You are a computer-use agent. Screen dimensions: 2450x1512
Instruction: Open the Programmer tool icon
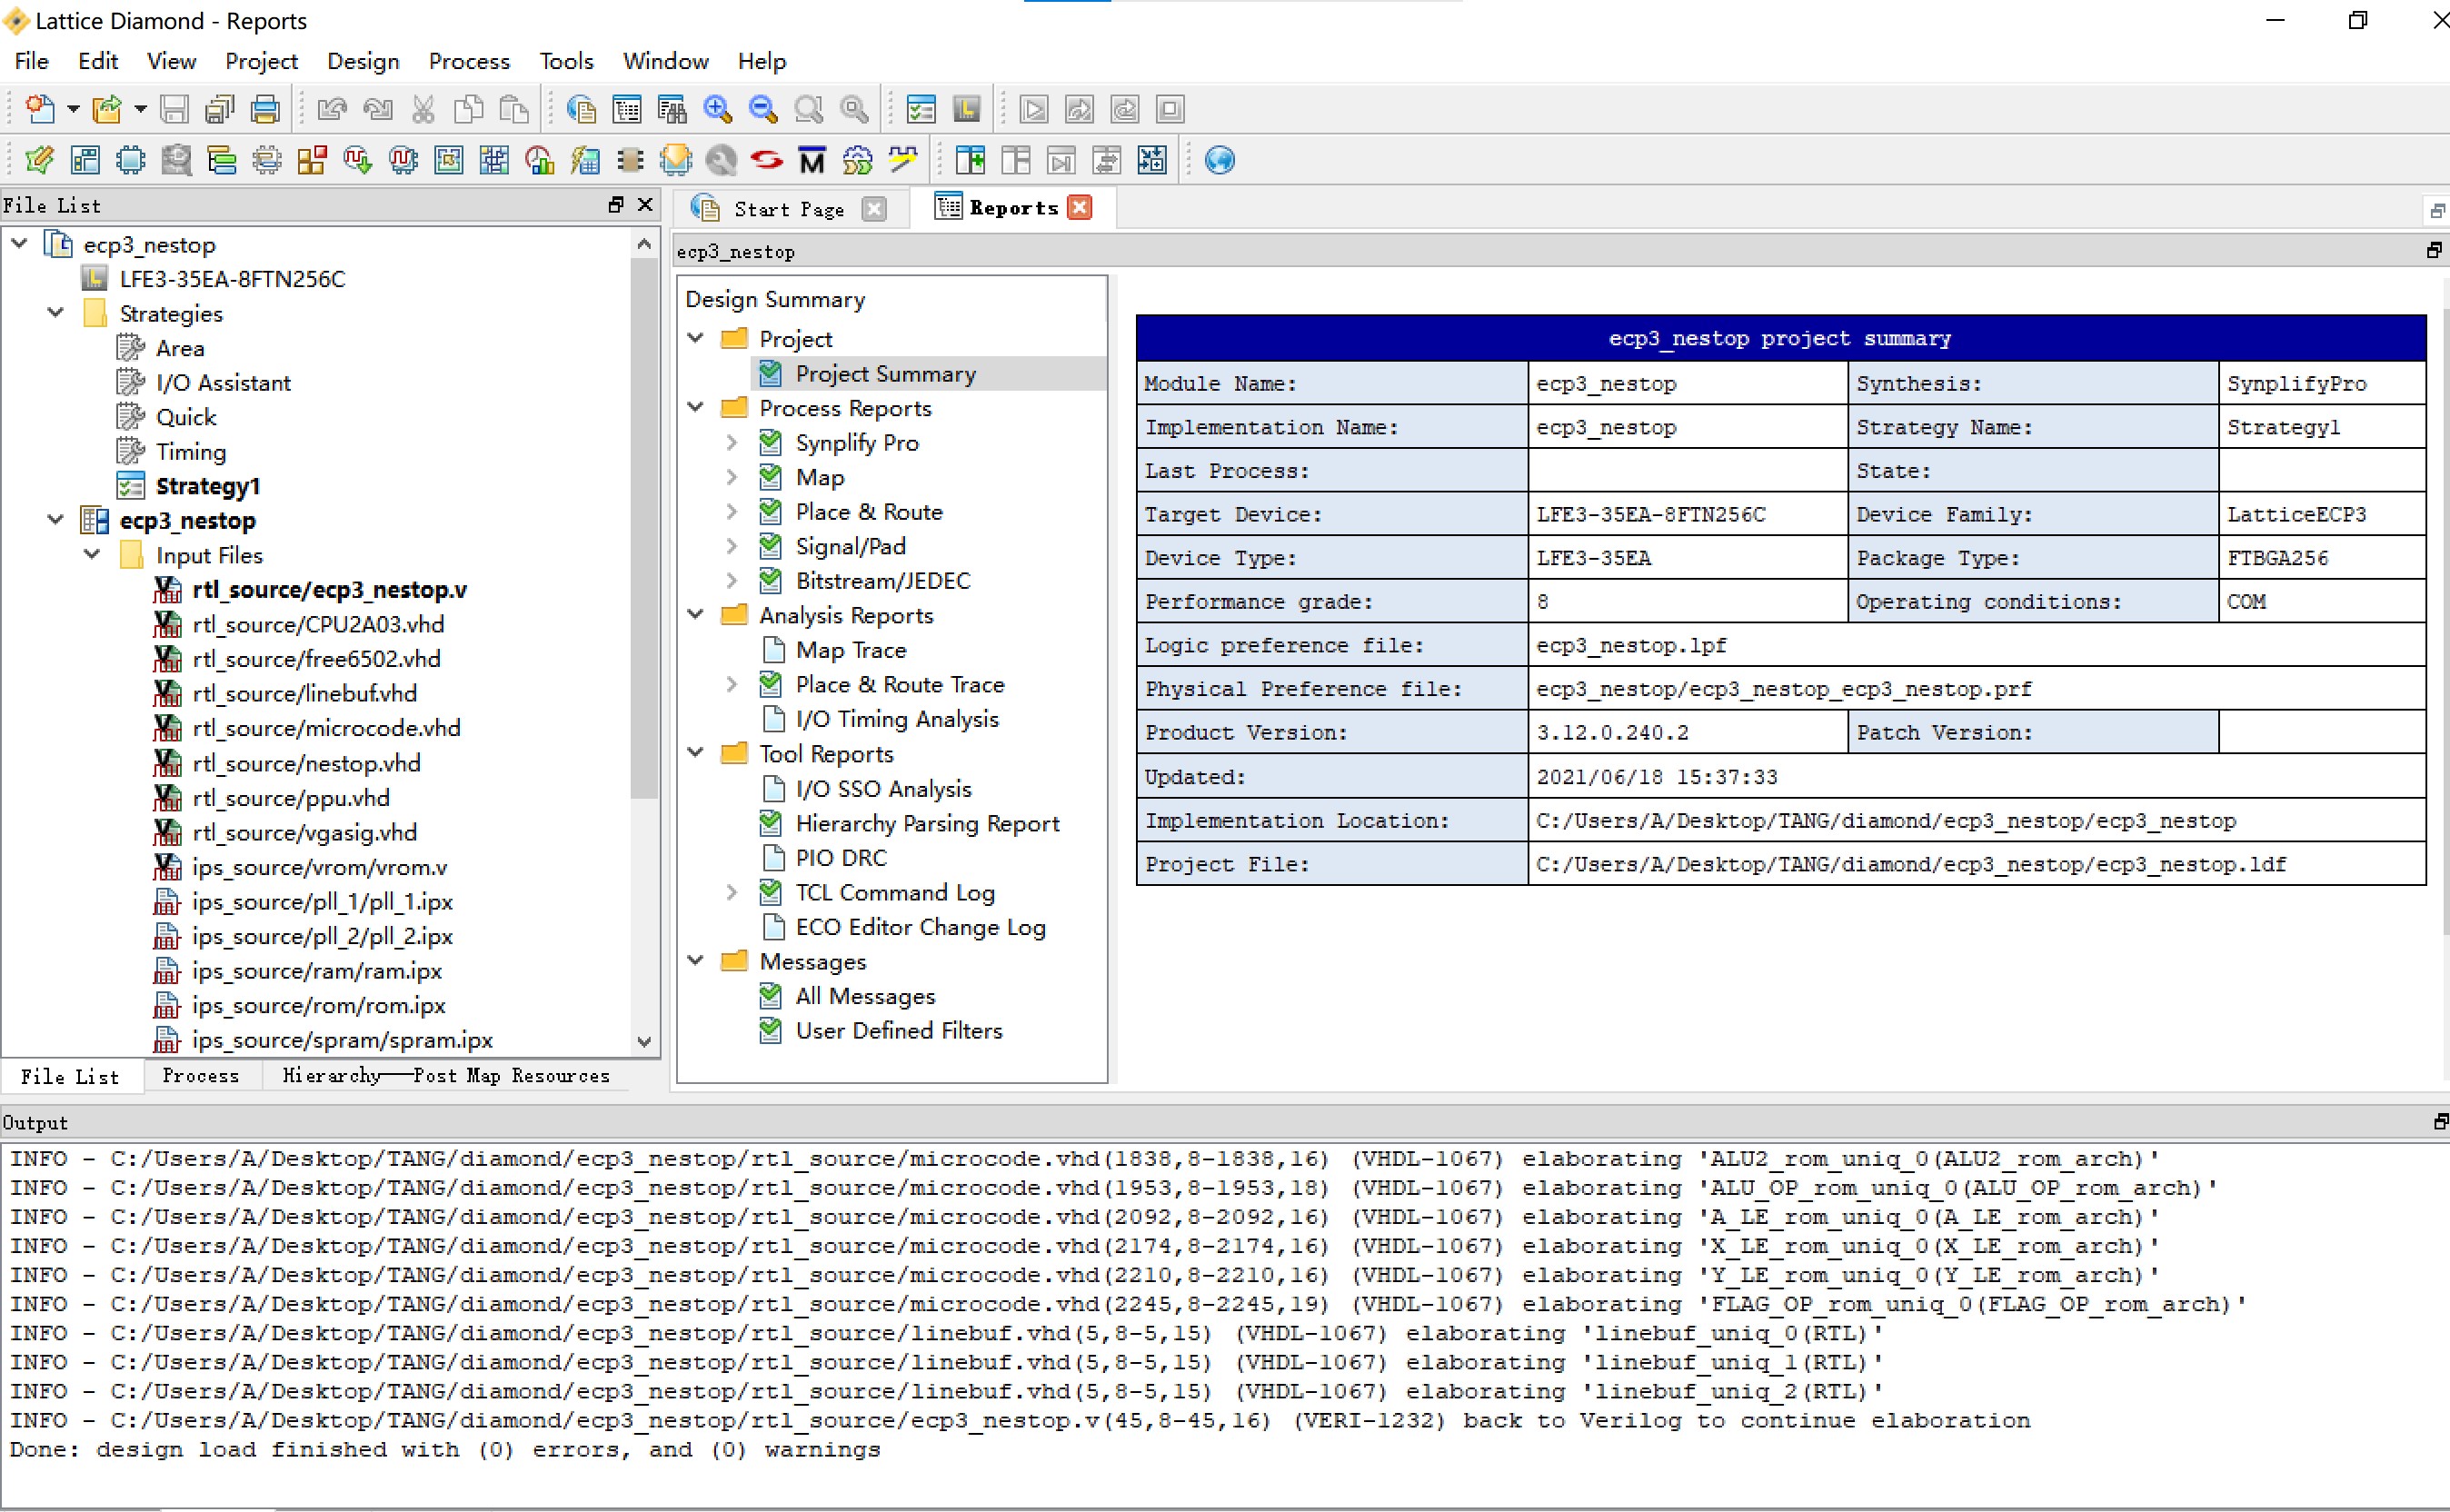point(675,160)
